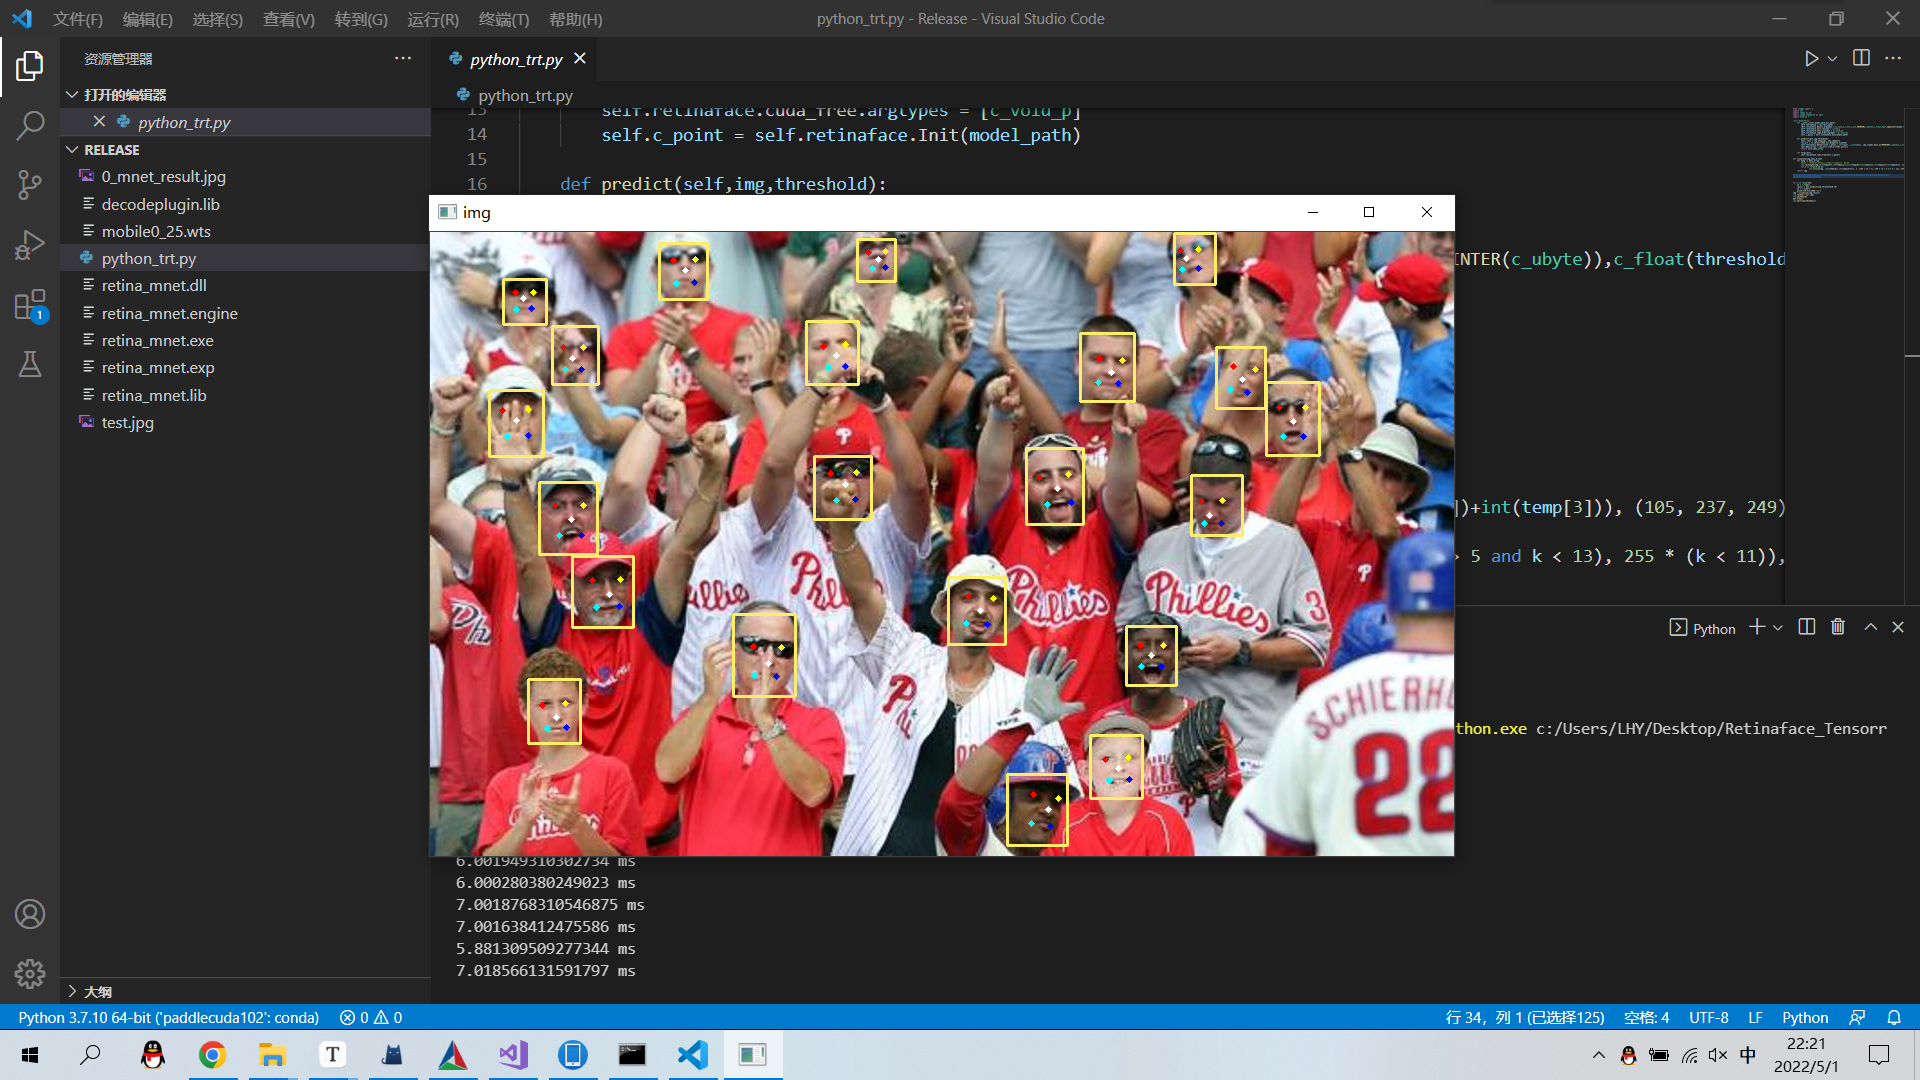Screen dimensions: 1920x1080
Task: Open the notifications bell in status bar
Action: [1894, 1017]
